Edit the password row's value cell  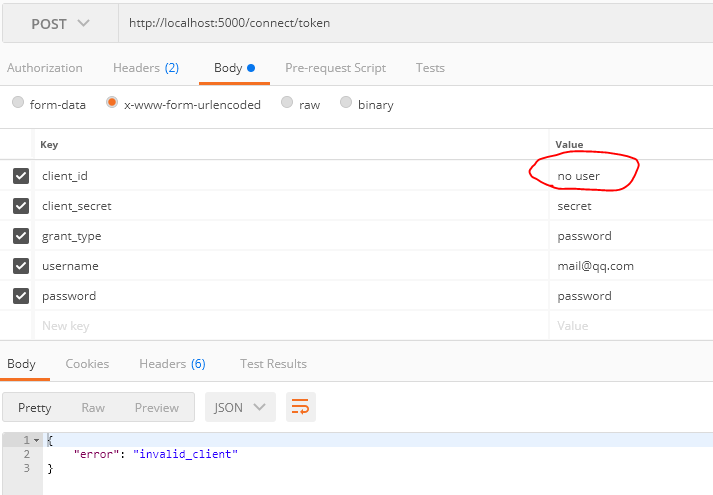tap(631, 296)
